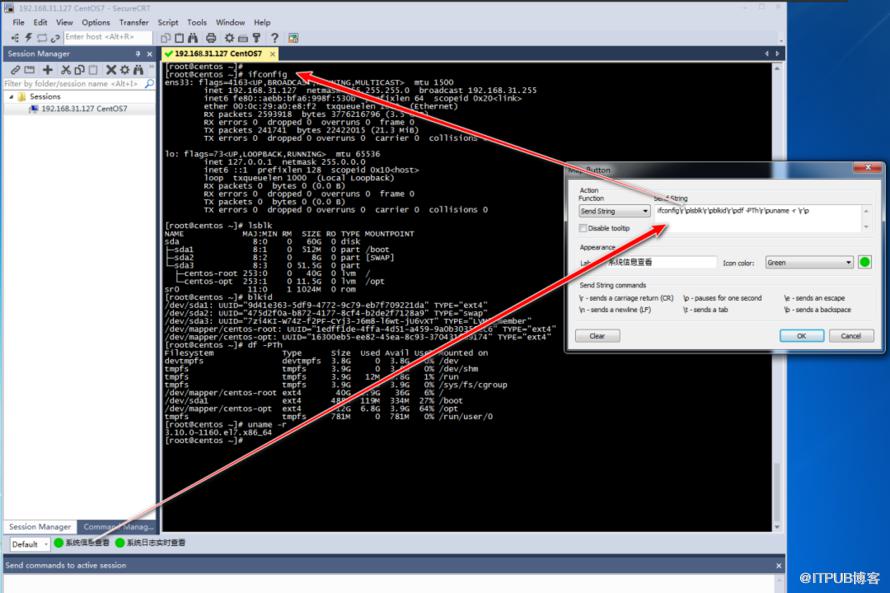
Task: Enable the Disable tooltip checkbox
Action: (x=583, y=228)
